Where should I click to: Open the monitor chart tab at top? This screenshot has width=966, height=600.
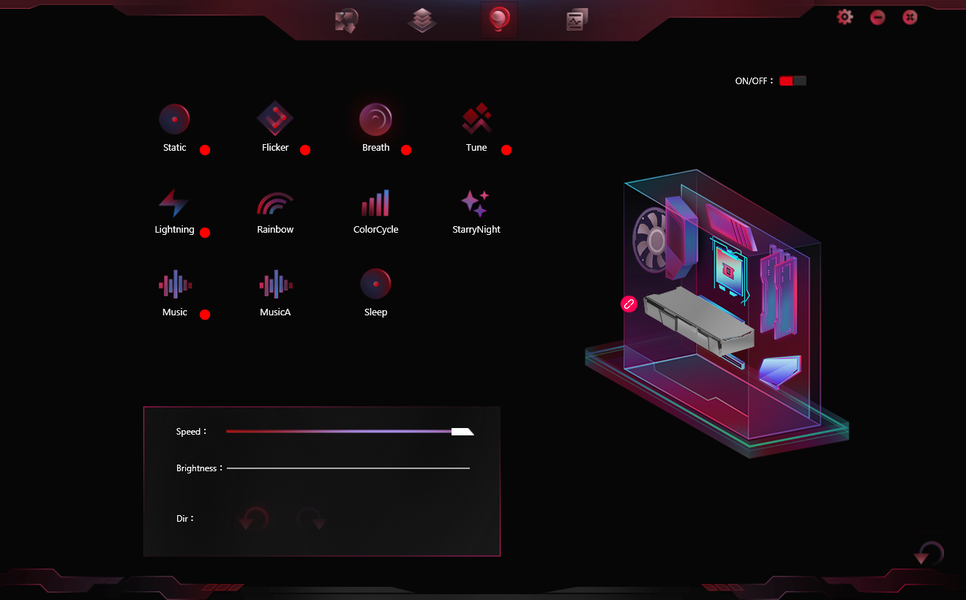click(x=577, y=20)
